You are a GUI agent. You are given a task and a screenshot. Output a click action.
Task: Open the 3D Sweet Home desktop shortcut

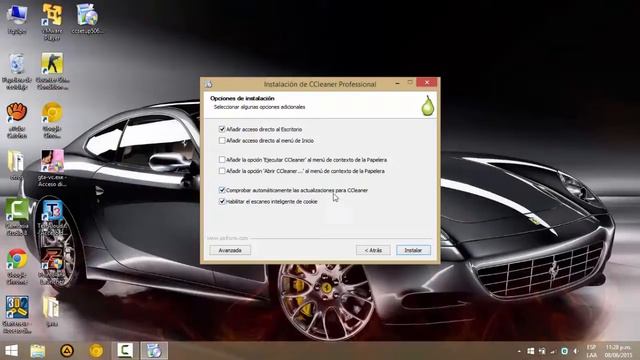point(17,315)
